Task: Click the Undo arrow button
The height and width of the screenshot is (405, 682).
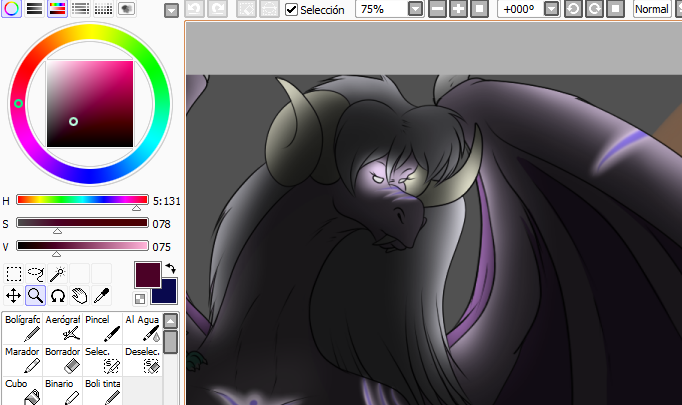Action: point(194,9)
